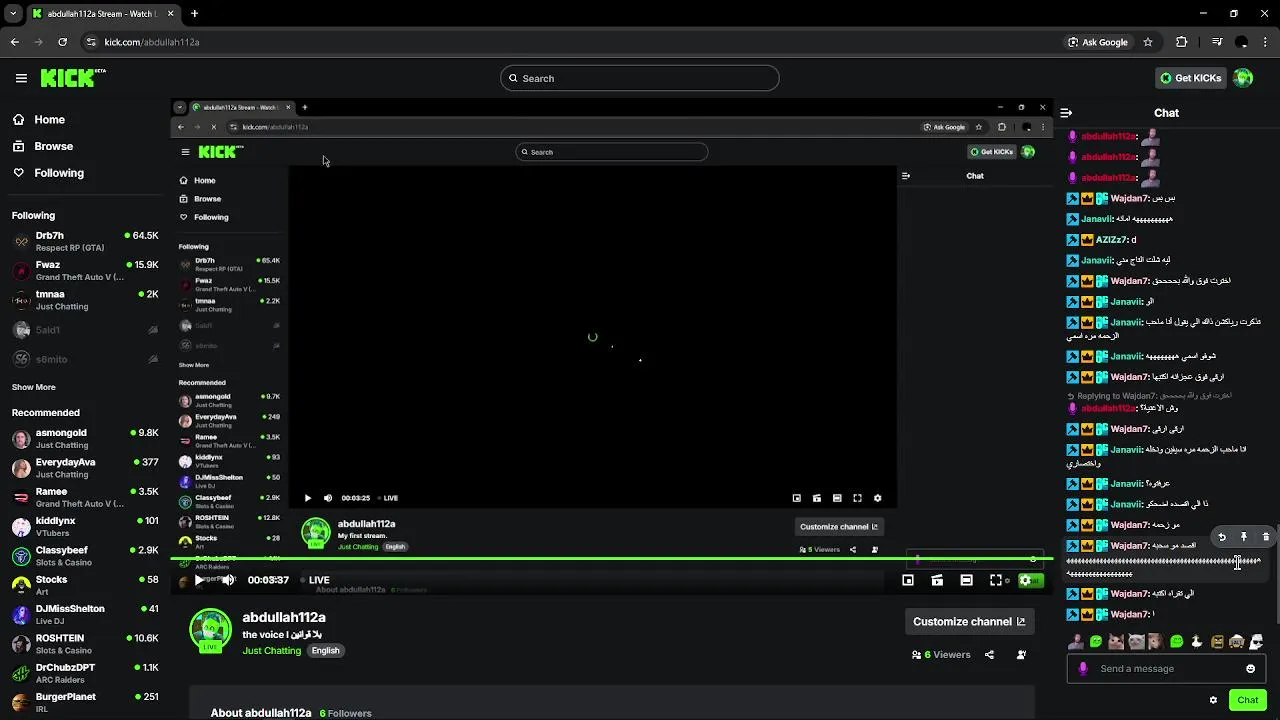Delete the hovered Wajdan7 chat message

(x=1266, y=537)
